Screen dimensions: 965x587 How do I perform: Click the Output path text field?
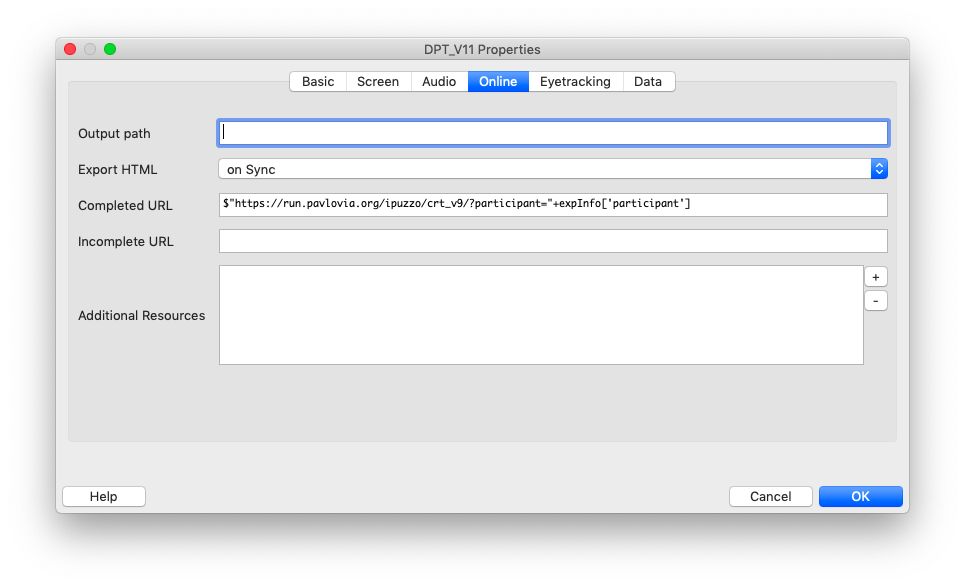pyautogui.click(x=553, y=133)
